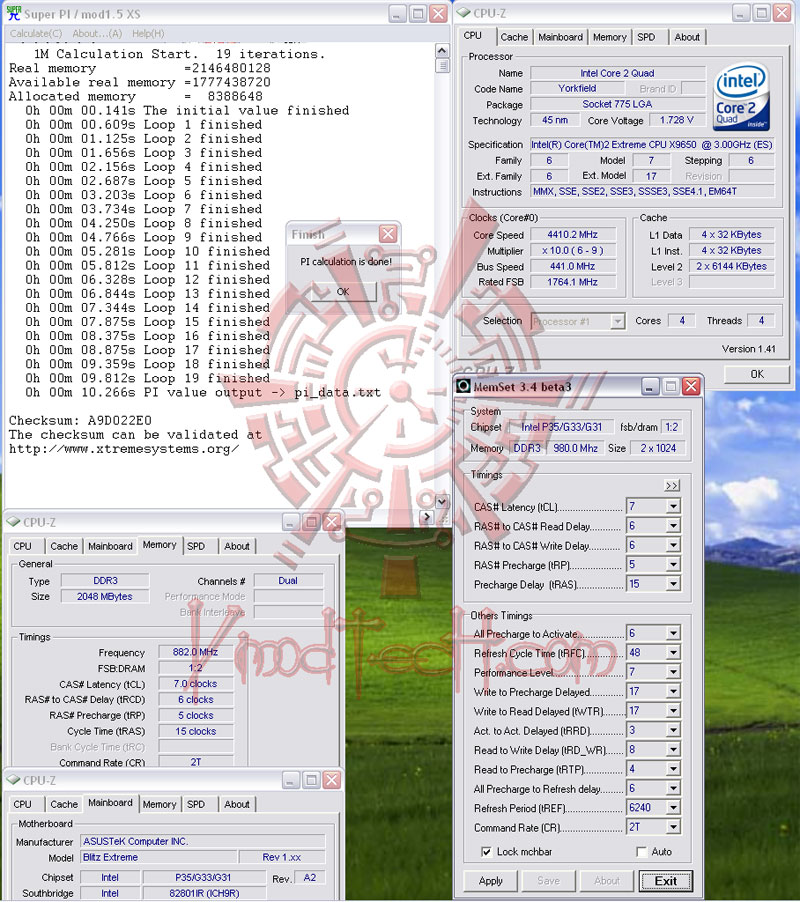Close the Super PI window
The height and width of the screenshot is (902, 800).
tap(438, 14)
